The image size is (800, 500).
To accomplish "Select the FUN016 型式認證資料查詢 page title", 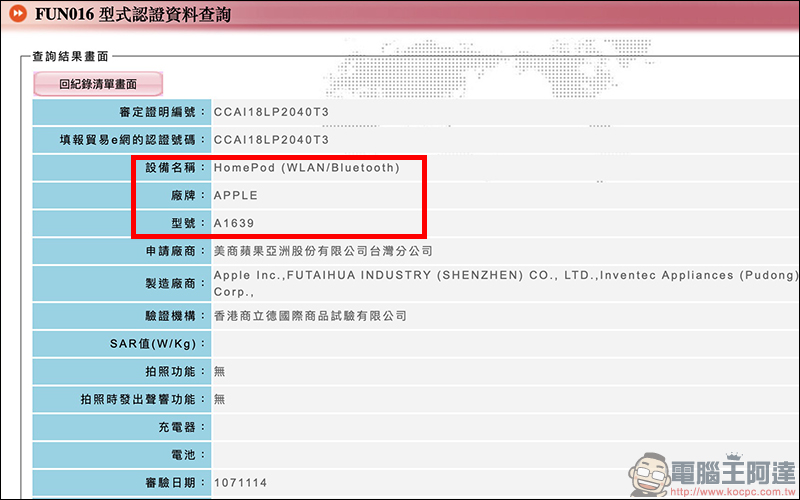I will point(133,14).
